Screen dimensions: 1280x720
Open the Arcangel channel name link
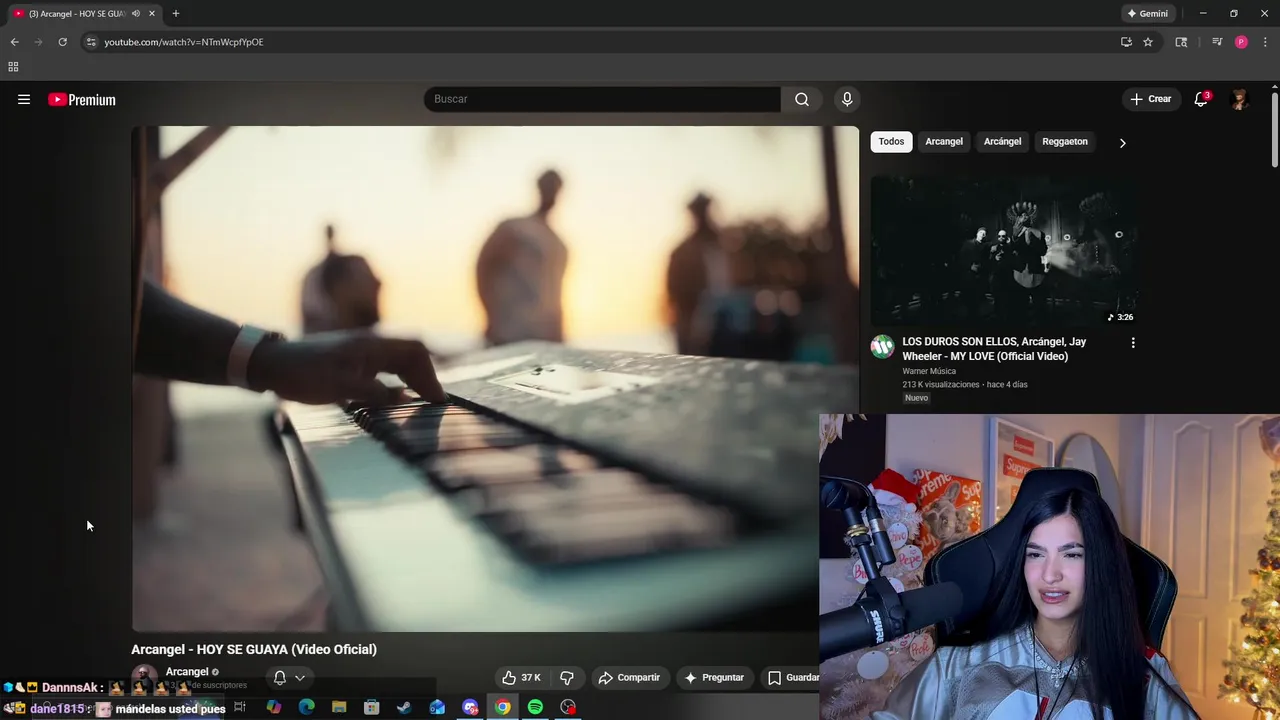(x=187, y=672)
